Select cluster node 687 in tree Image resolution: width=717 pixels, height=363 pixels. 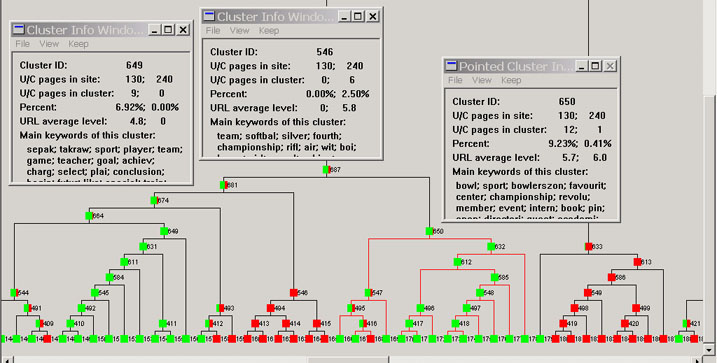(x=326, y=170)
